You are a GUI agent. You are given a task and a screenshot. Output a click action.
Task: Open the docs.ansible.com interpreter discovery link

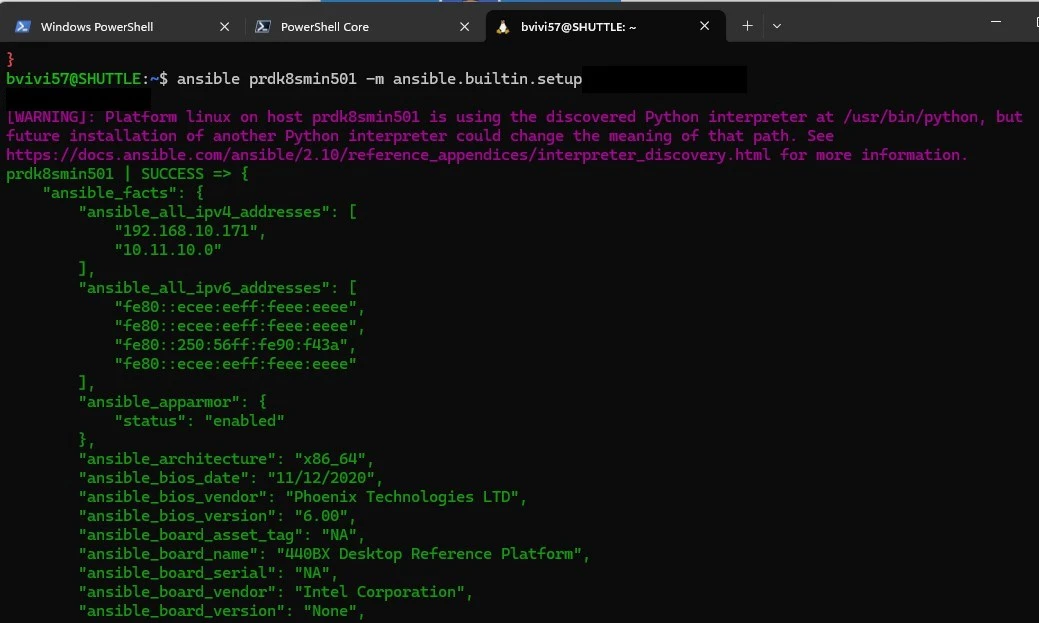(389, 155)
